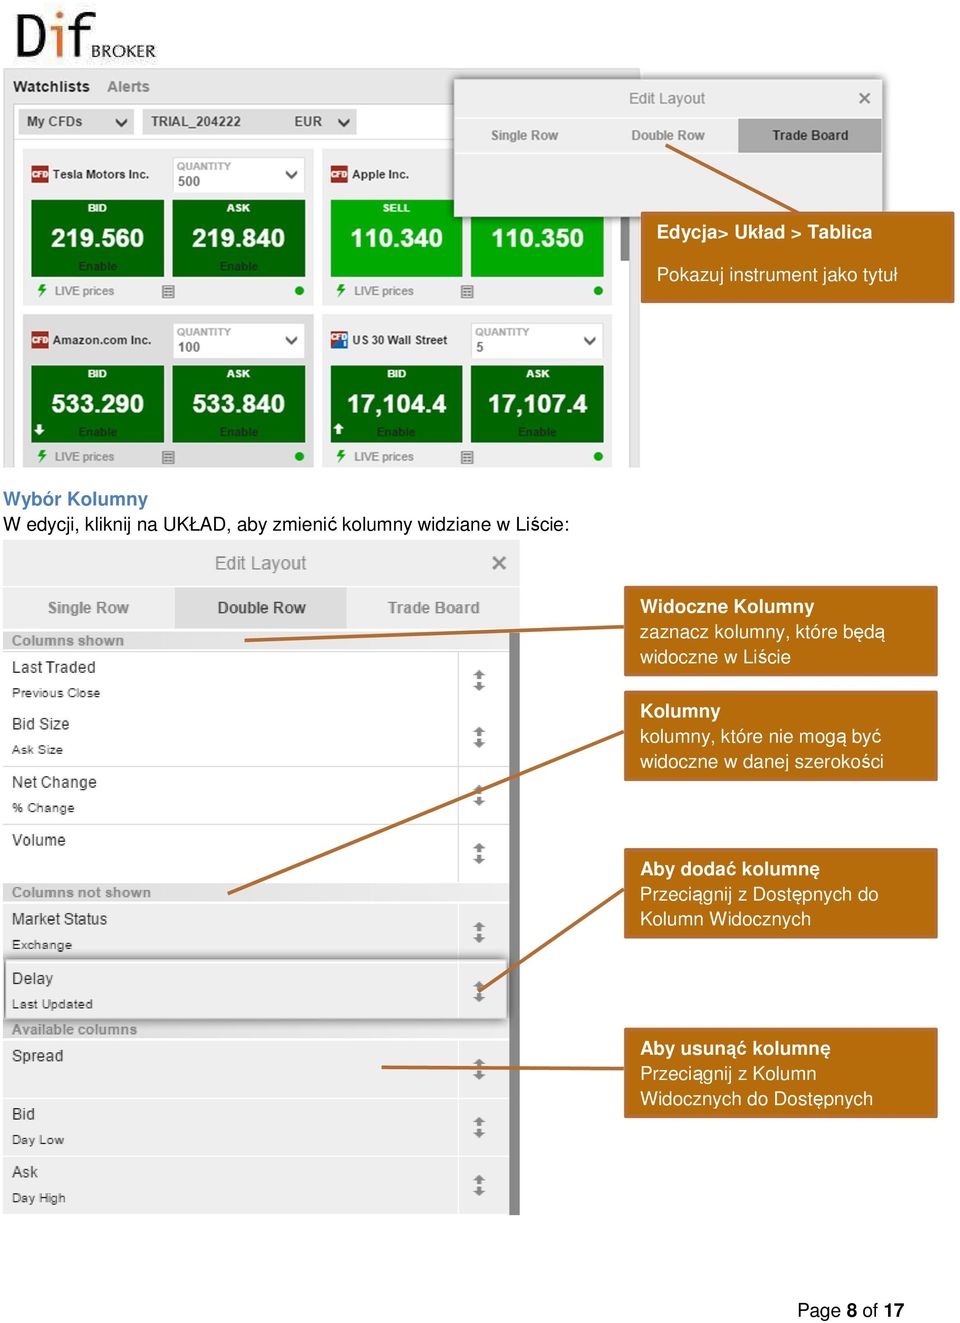The image size is (960, 1323).
Task: Click the Apple Inc. CFD icon
Action: tap(339, 174)
